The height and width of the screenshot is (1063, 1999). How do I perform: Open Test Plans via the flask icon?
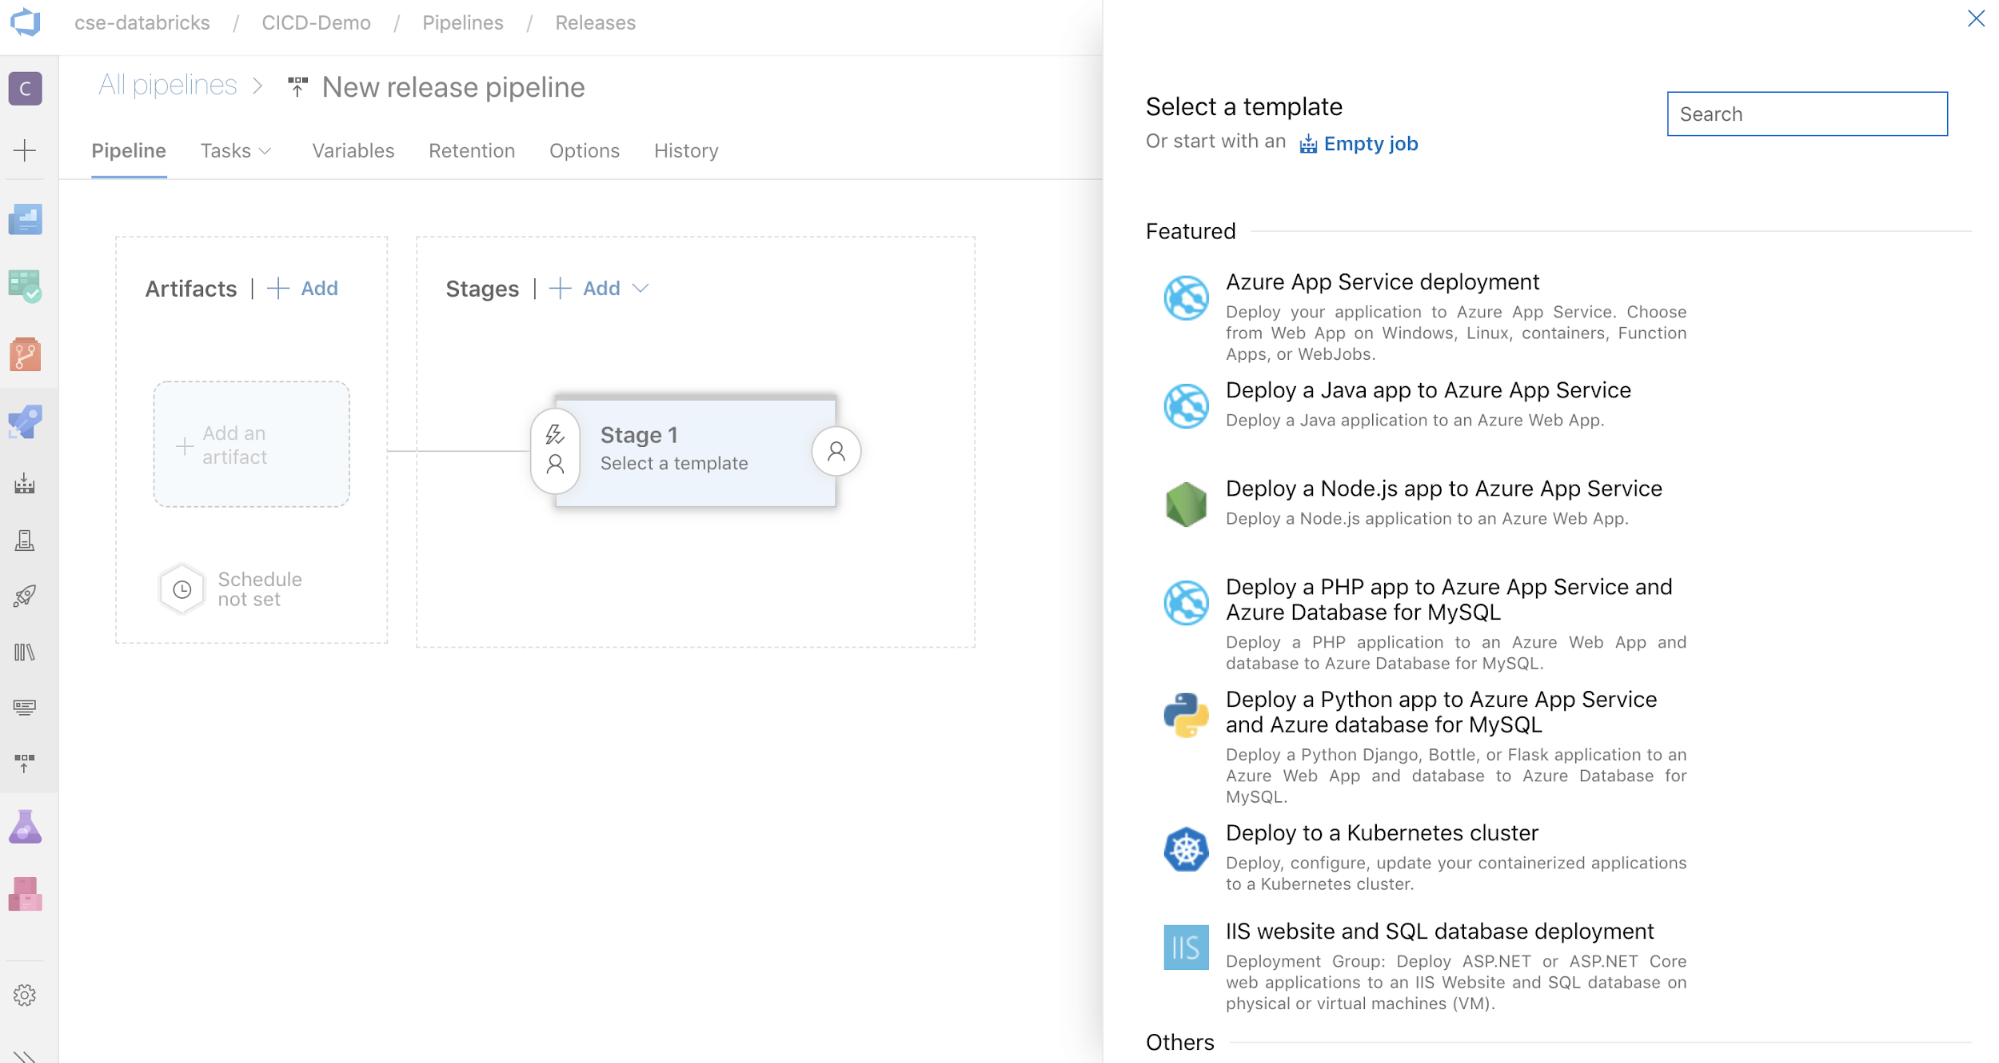click(24, 826)
